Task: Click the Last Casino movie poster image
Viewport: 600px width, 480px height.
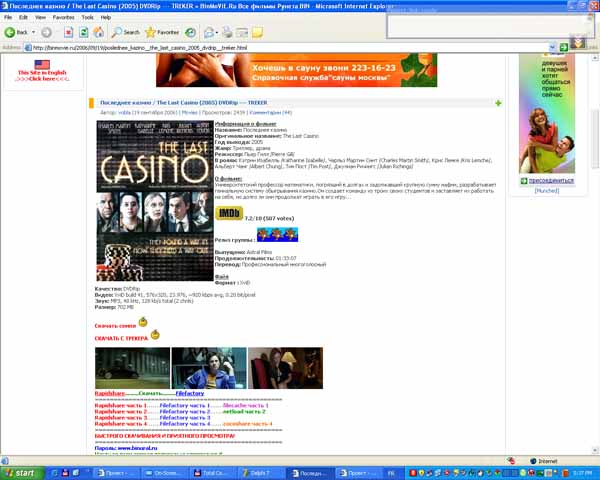Action: pyautogui.click(x=154, y=200)
